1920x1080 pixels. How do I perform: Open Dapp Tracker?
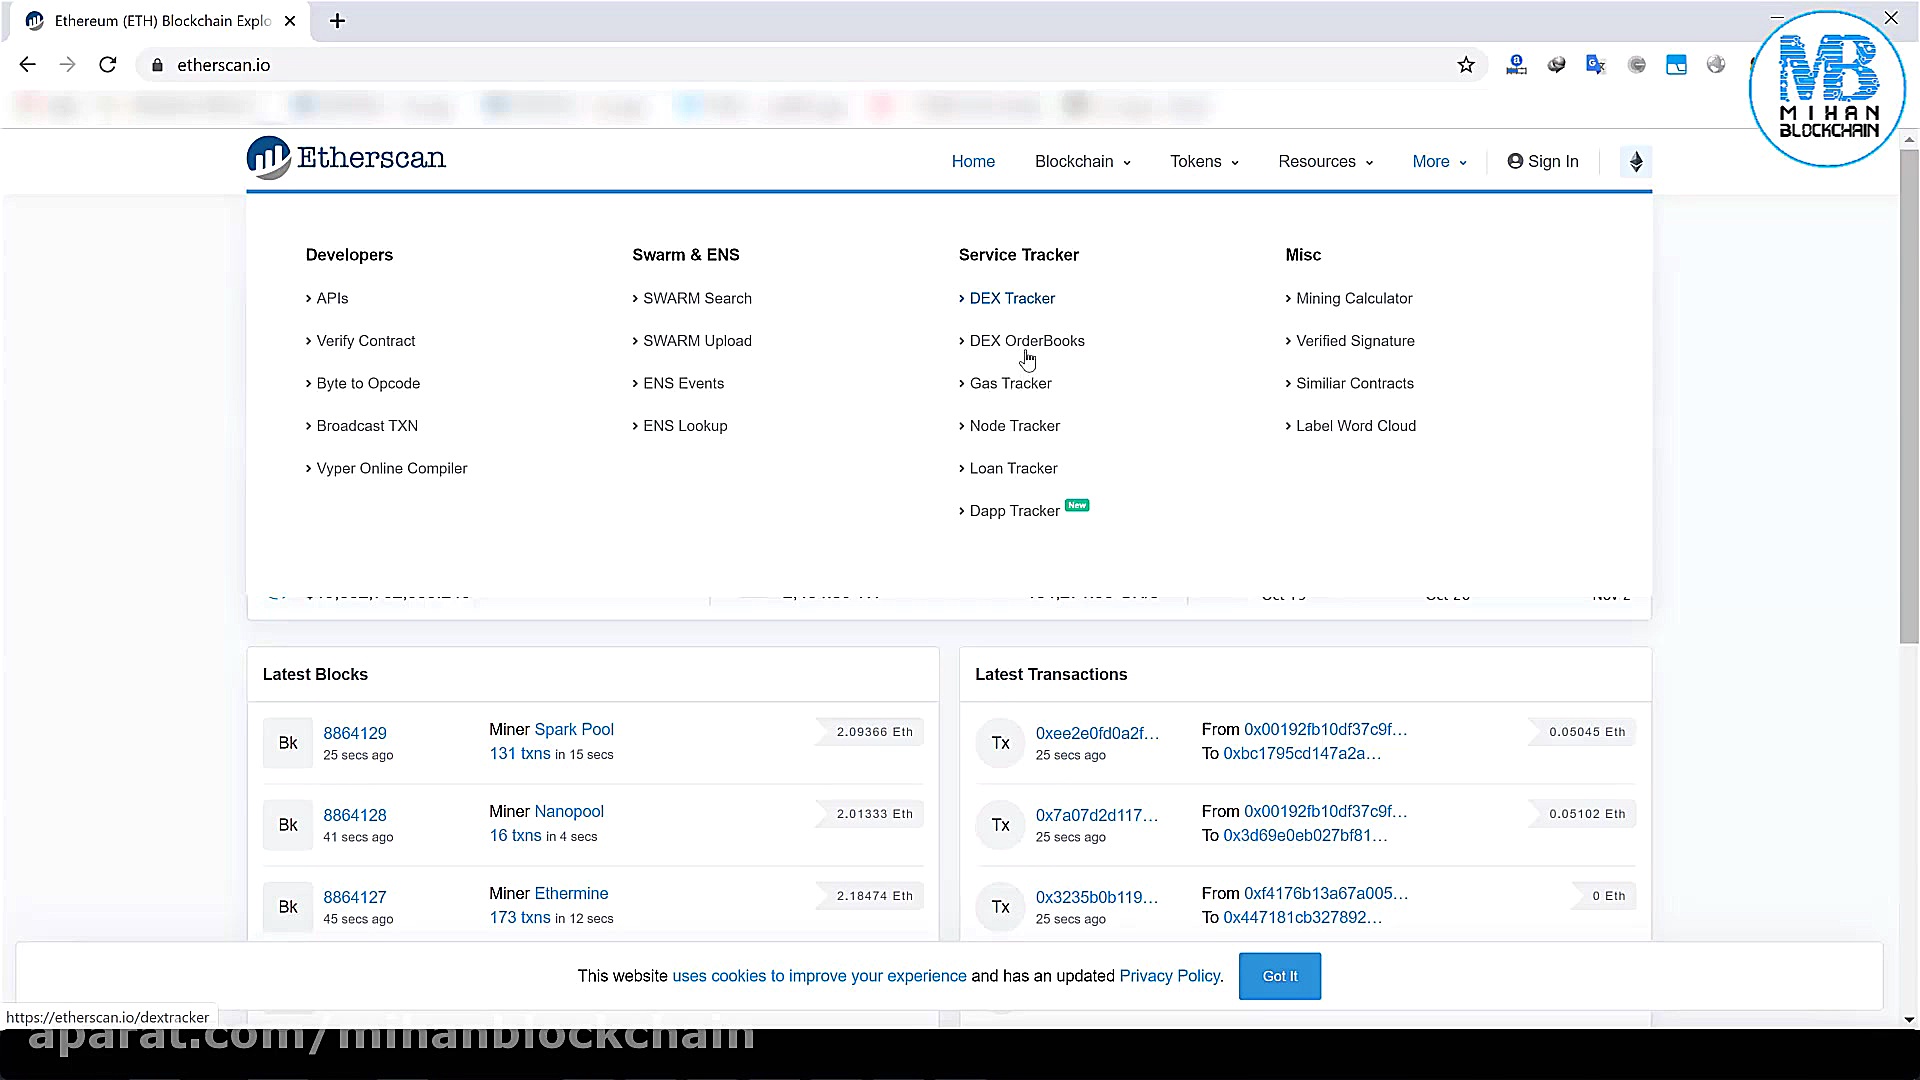(1014, 511)
